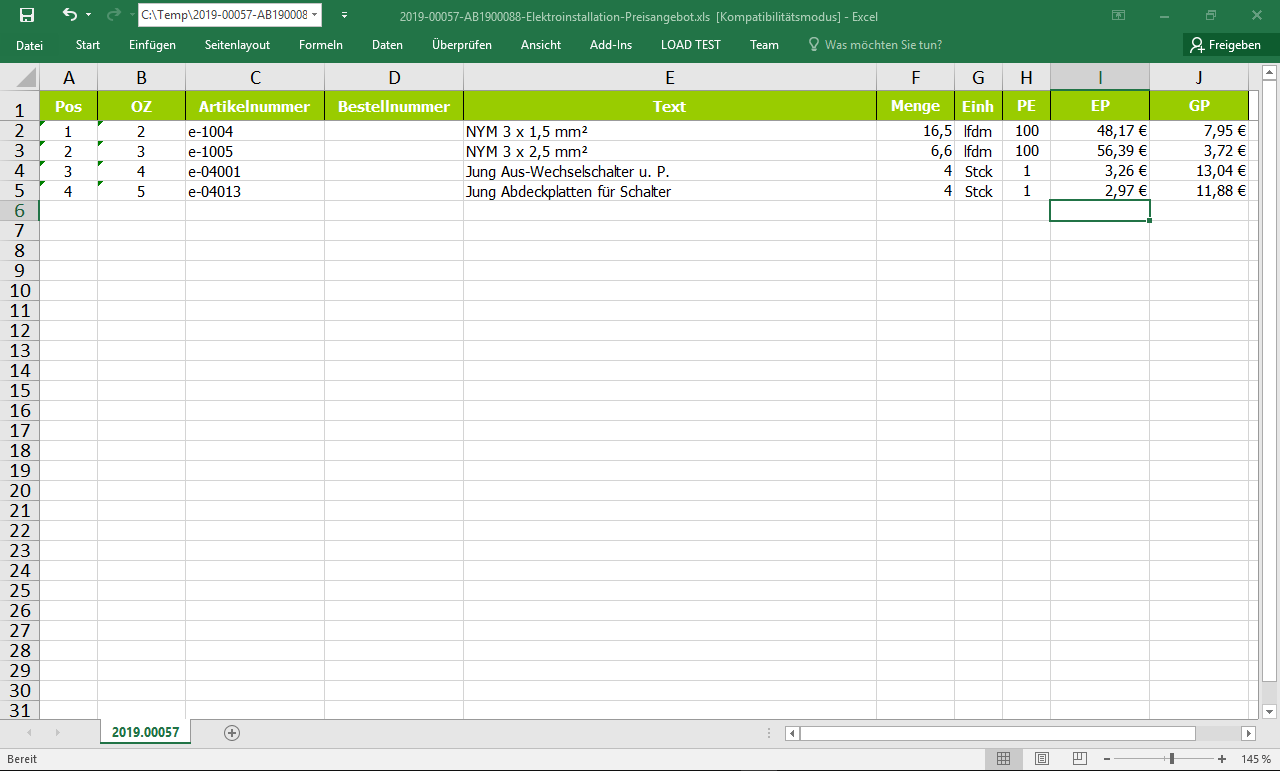Click in 'Was möchten Sie tun?' search field
Screen dimensions: 1280x771
pyautogui.click(x=882, y=45)
